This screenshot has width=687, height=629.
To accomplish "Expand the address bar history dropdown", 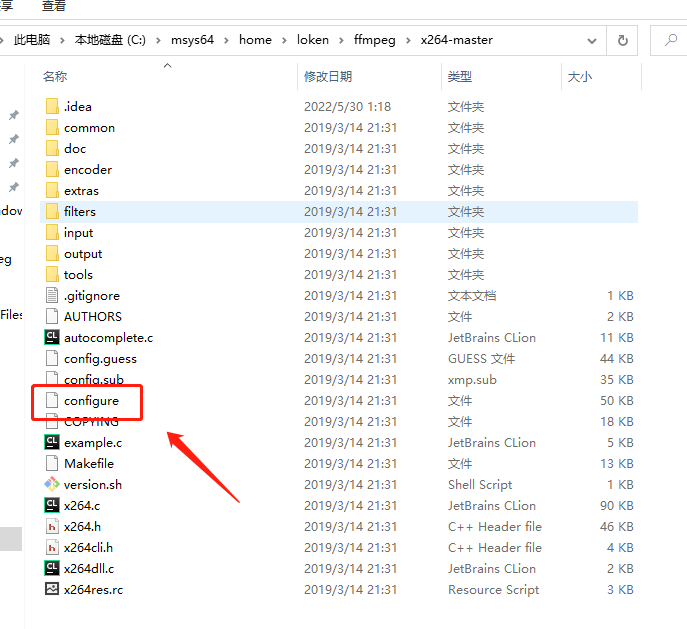I will click(593, 41).
